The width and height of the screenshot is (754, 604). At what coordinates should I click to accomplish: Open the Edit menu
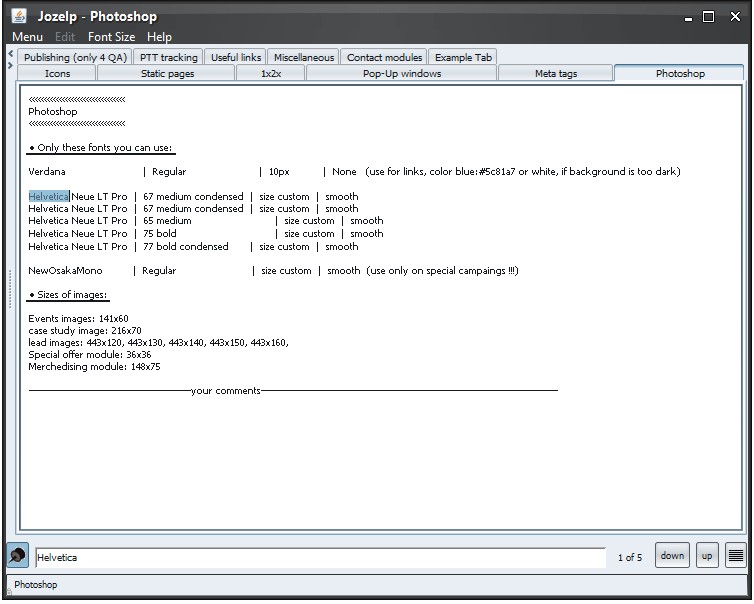(65, 37)
